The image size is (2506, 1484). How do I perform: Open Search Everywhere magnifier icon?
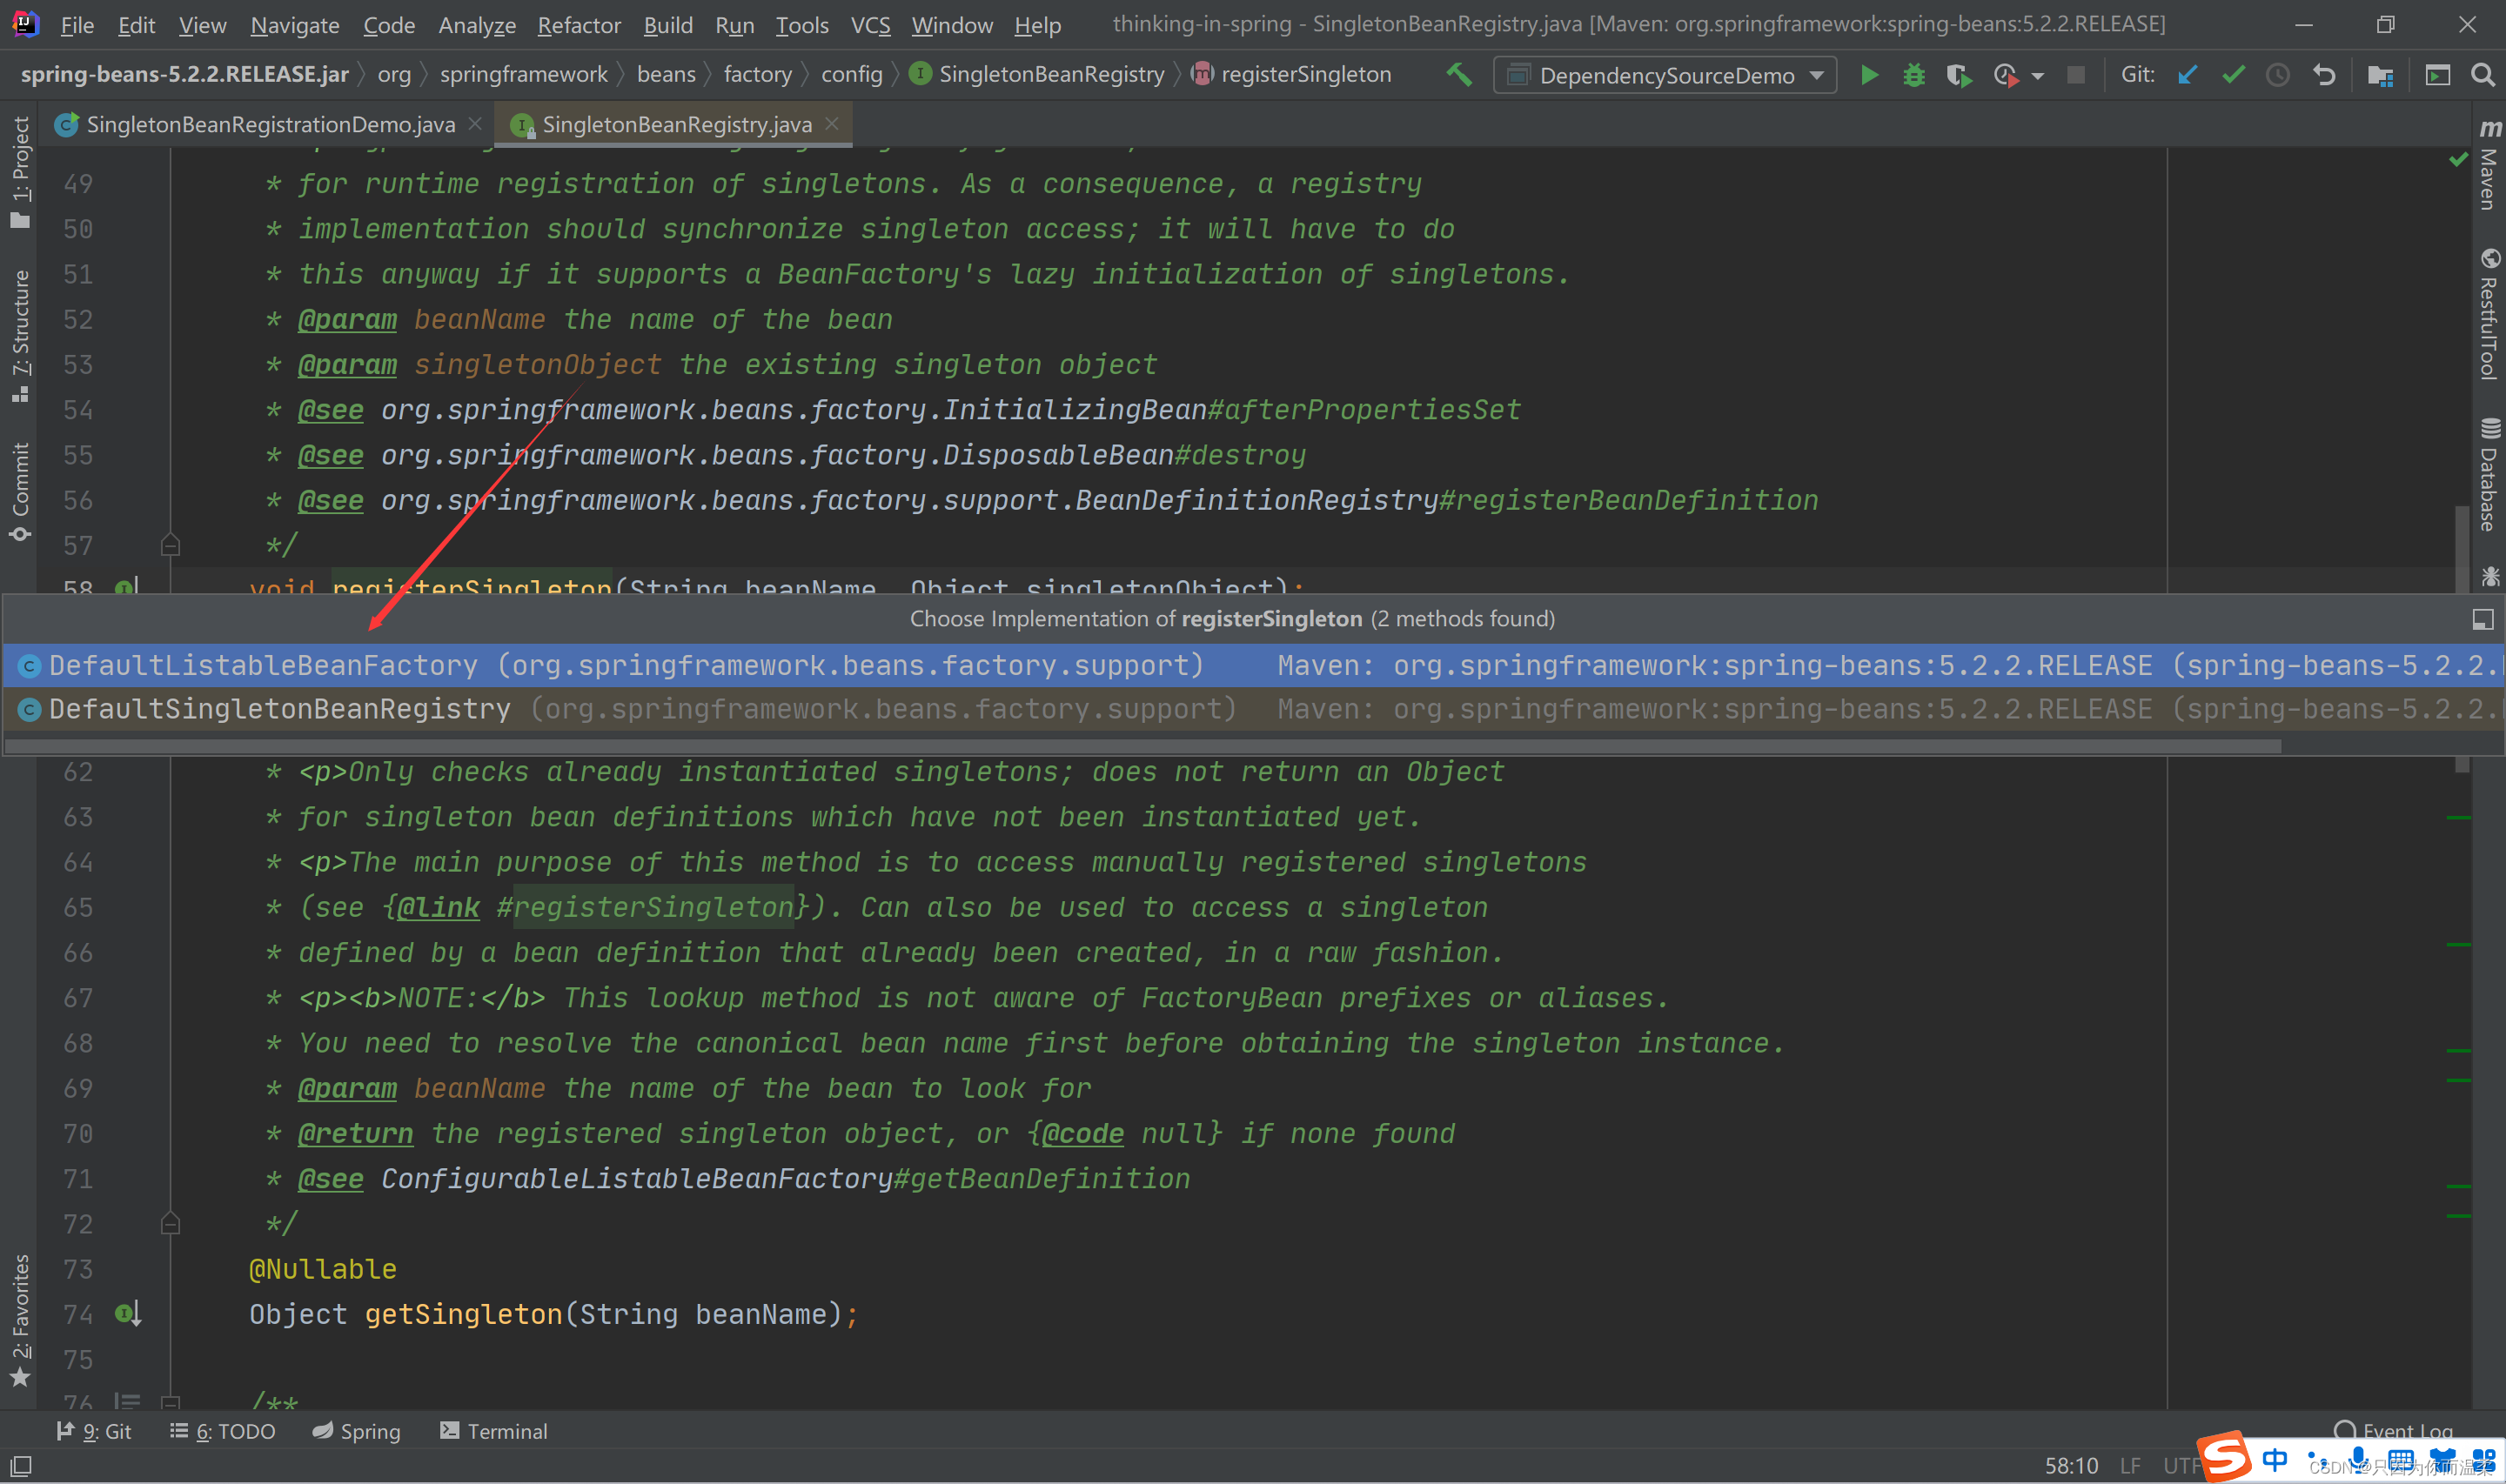(2482, 75)
